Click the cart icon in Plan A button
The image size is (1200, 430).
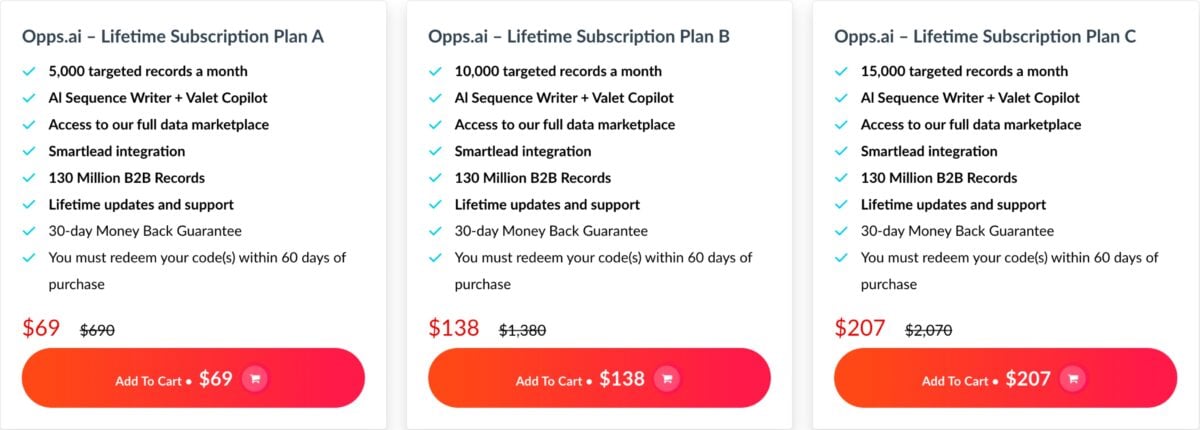tap(255, 379)
